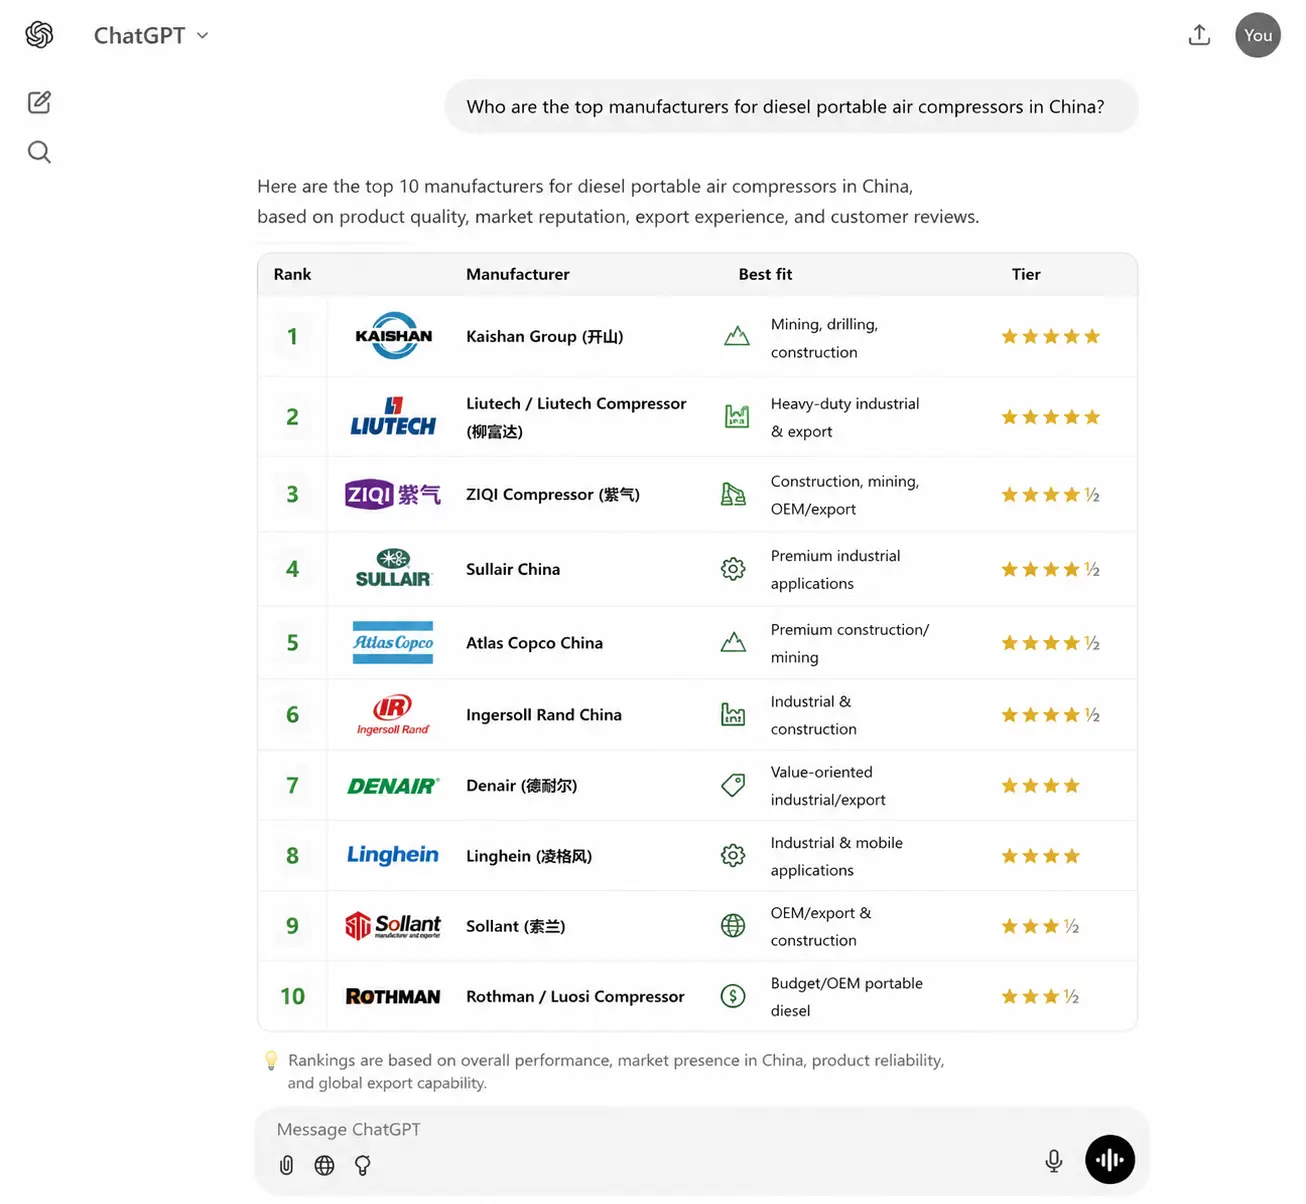This screenshot has height=1204, width=1306.
Task: Click 'Rankings are based on overall performance' note
Action: [615, 1071]
